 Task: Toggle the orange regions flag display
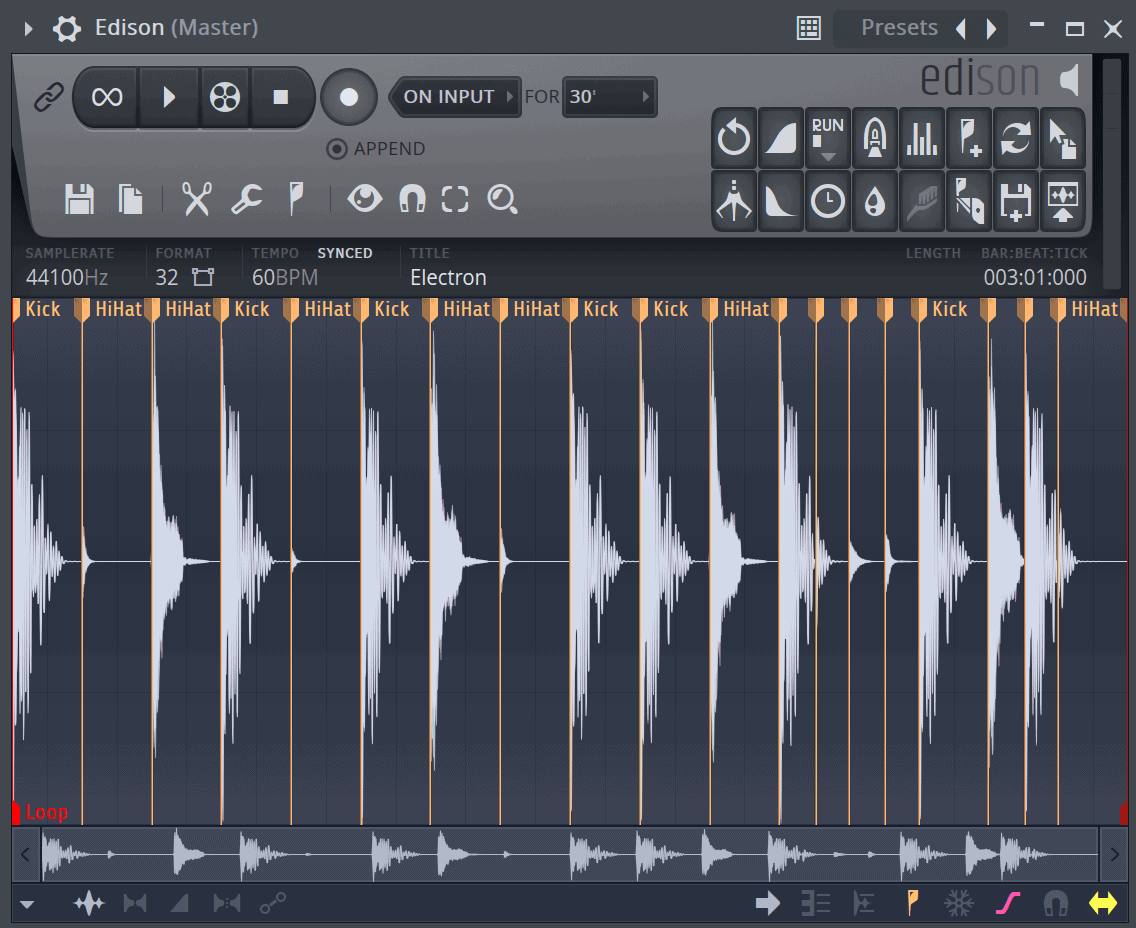tap(912, 903)
